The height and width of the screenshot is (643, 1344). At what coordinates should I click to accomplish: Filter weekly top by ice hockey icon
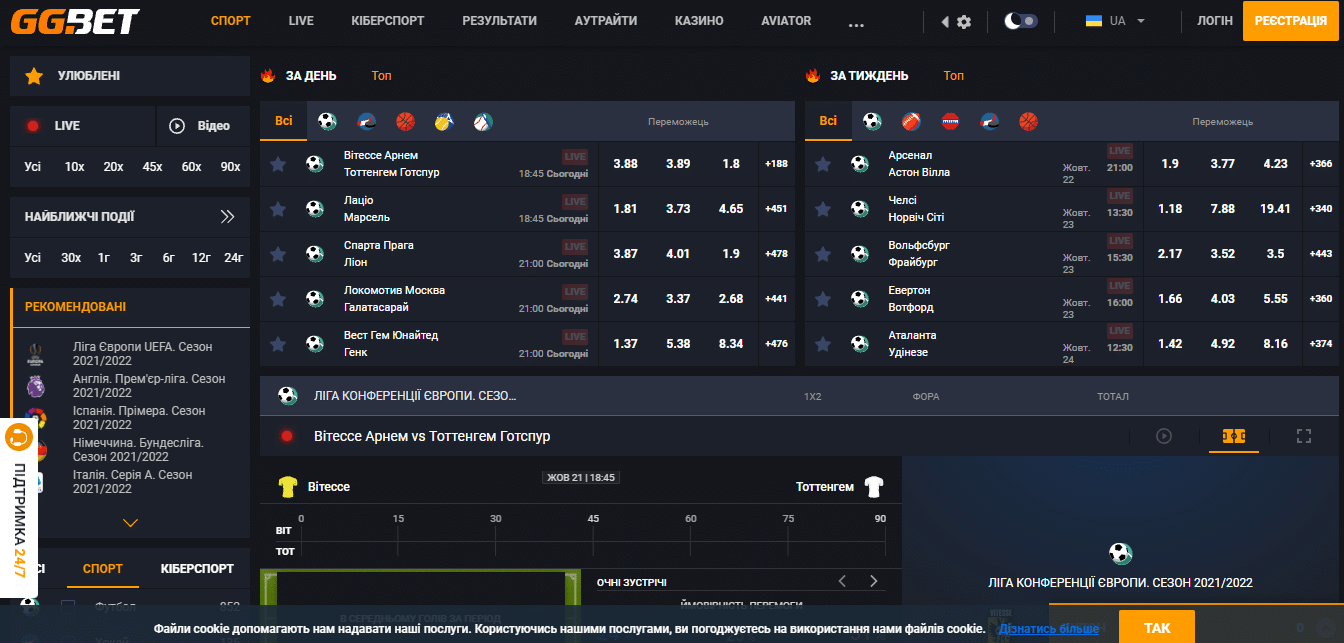pyautogui.click(x=989, y=122)
